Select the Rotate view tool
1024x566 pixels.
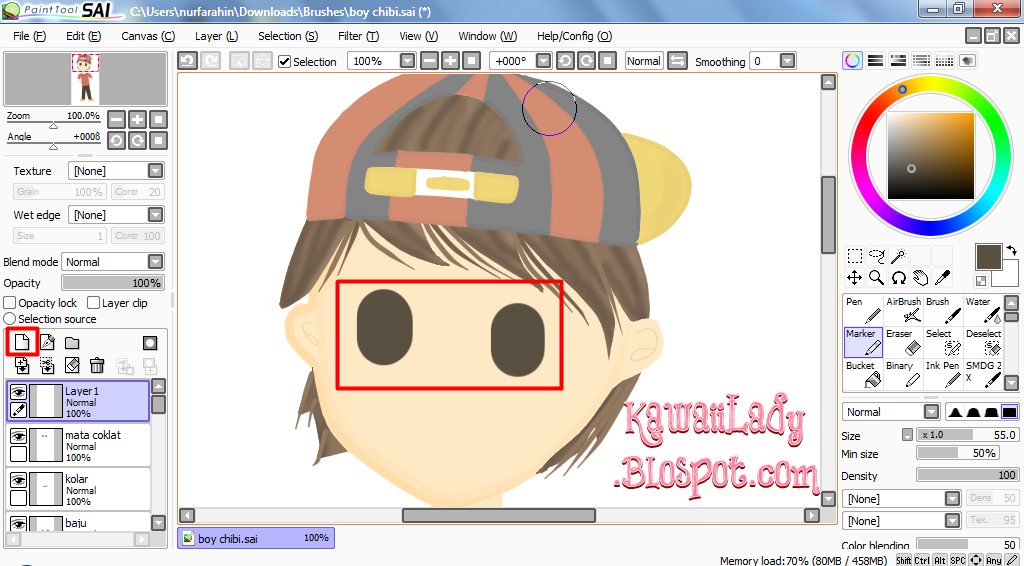899,278
